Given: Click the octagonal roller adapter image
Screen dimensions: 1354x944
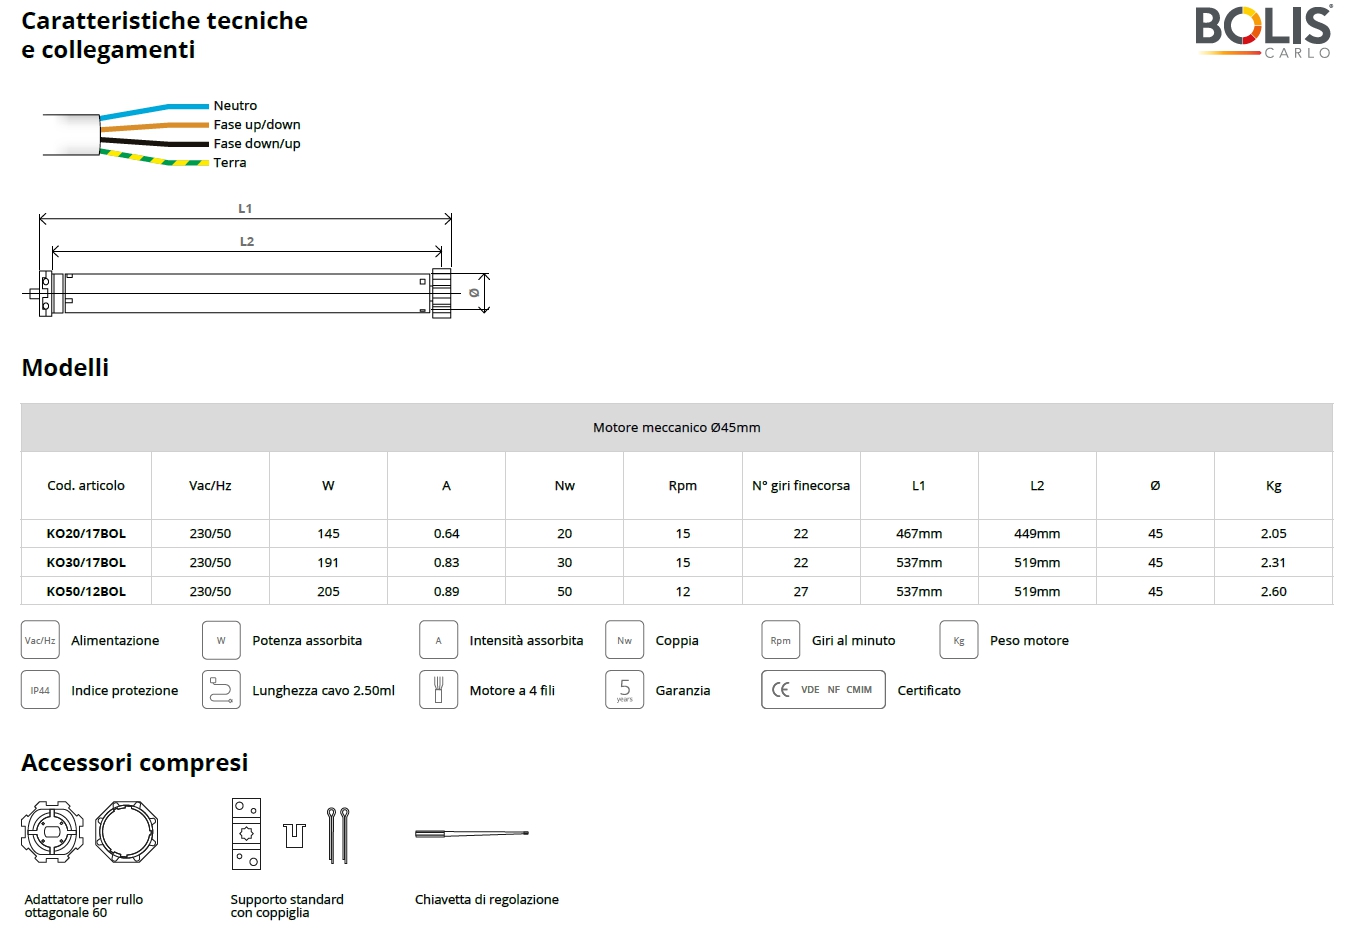Looking at the screenshot, I should (x=90, y=832).
